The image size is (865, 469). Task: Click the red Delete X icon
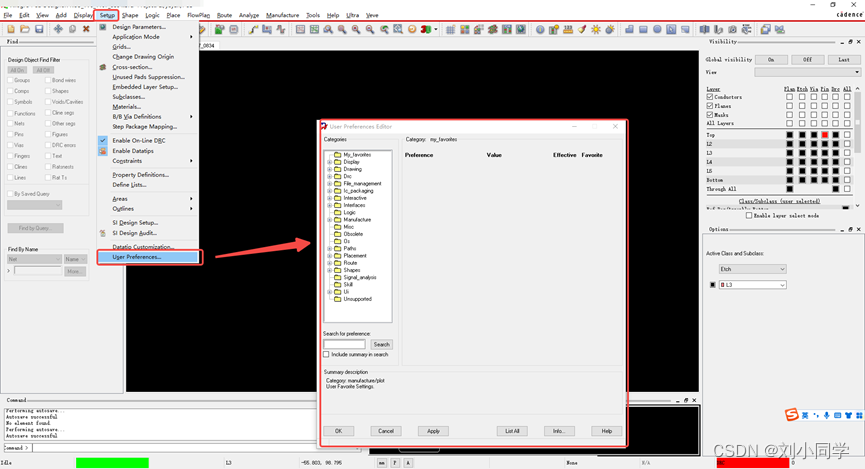tap(86, 29)
